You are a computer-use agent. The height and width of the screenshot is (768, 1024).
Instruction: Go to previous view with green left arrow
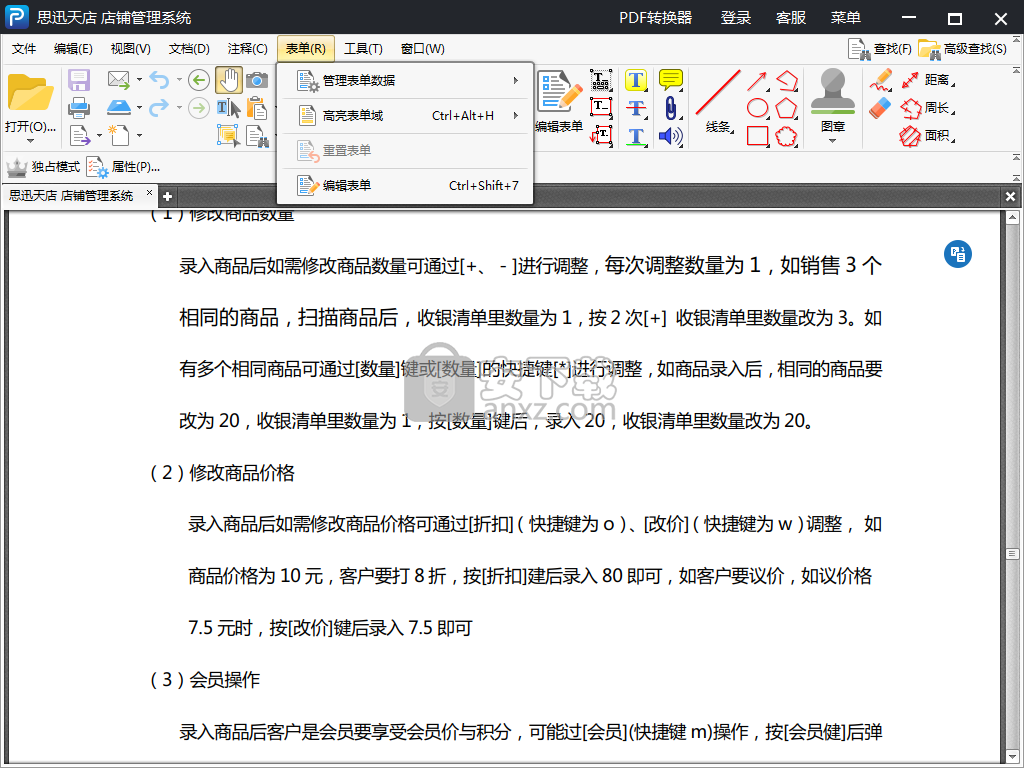pos(199,80)
